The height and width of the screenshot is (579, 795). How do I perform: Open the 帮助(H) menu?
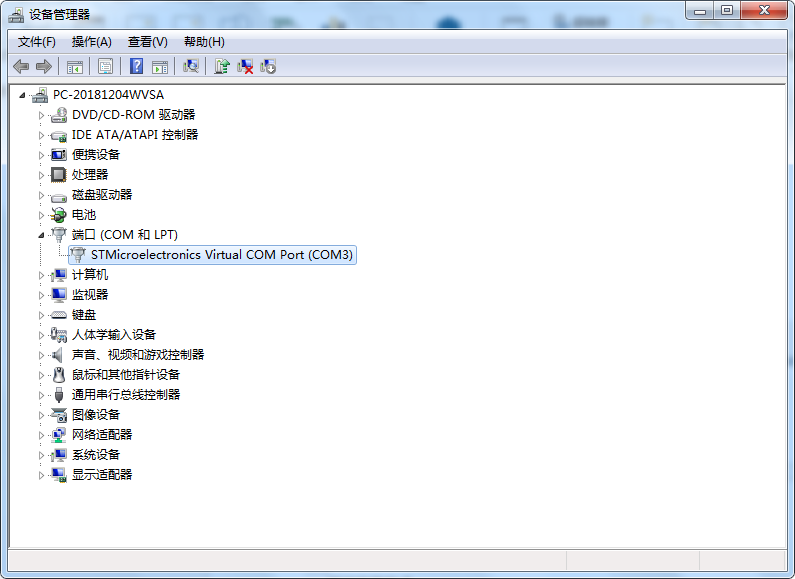pyautogui.click(x=204, y=42)
